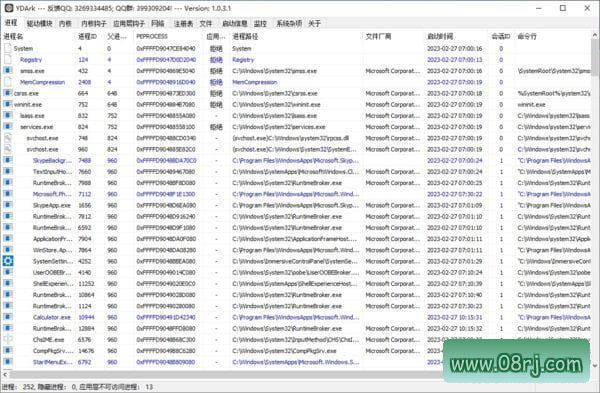The width and height of the screenshot is (600, 393).
Task: Click start time 2023-02-27 10:15:31
Action: pos(455,317)
